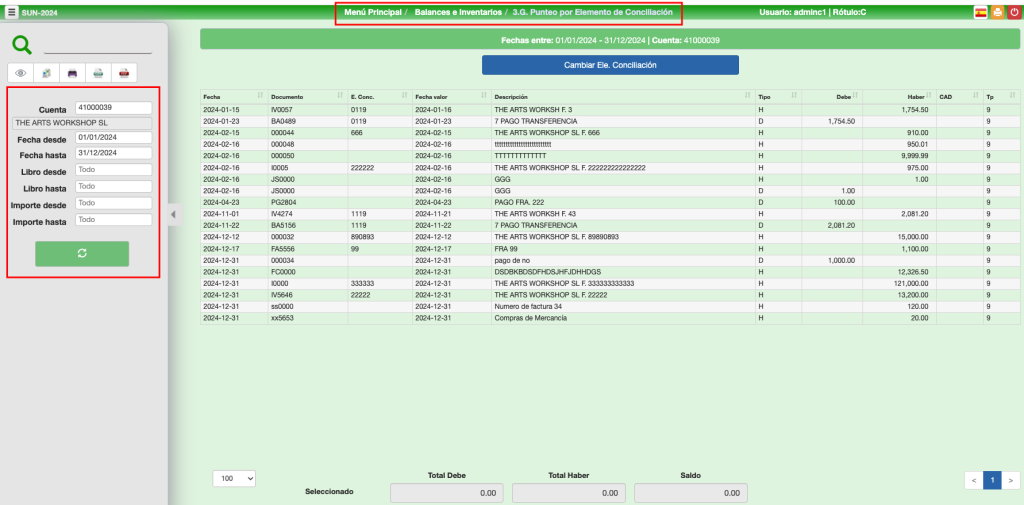The image size is (1024, 505).
Task: Click the eye view icon in sidebar toolbar
Action: pos(21,73)
